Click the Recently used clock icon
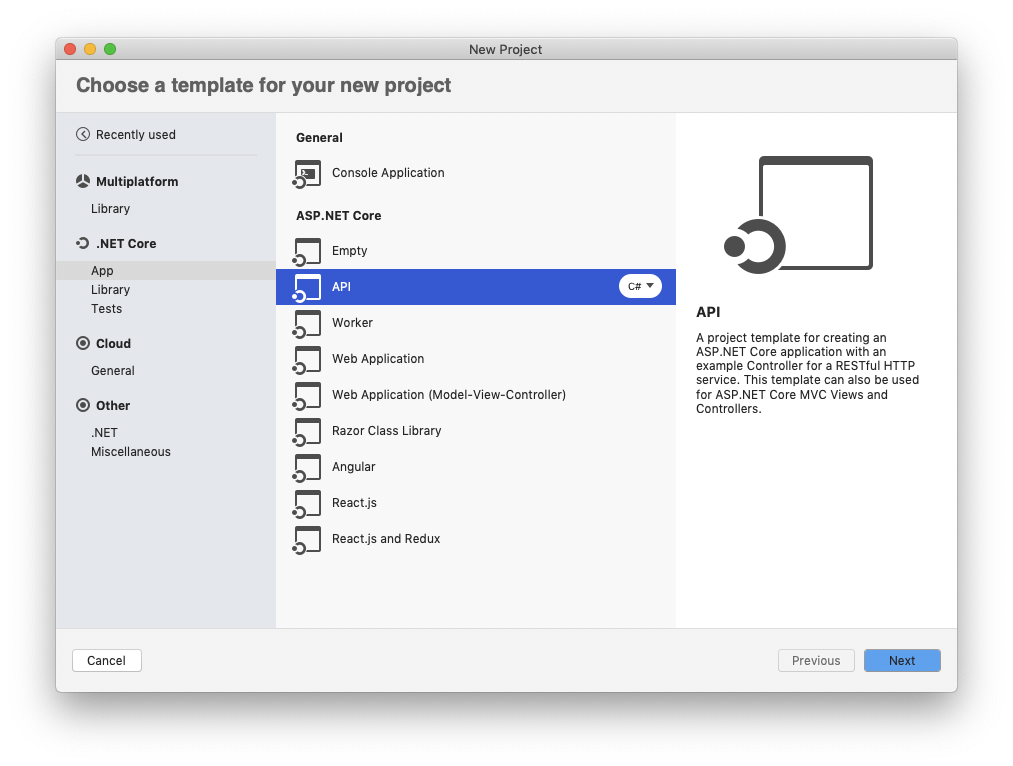Screen dimensions: 1013x766 [83, 134]
